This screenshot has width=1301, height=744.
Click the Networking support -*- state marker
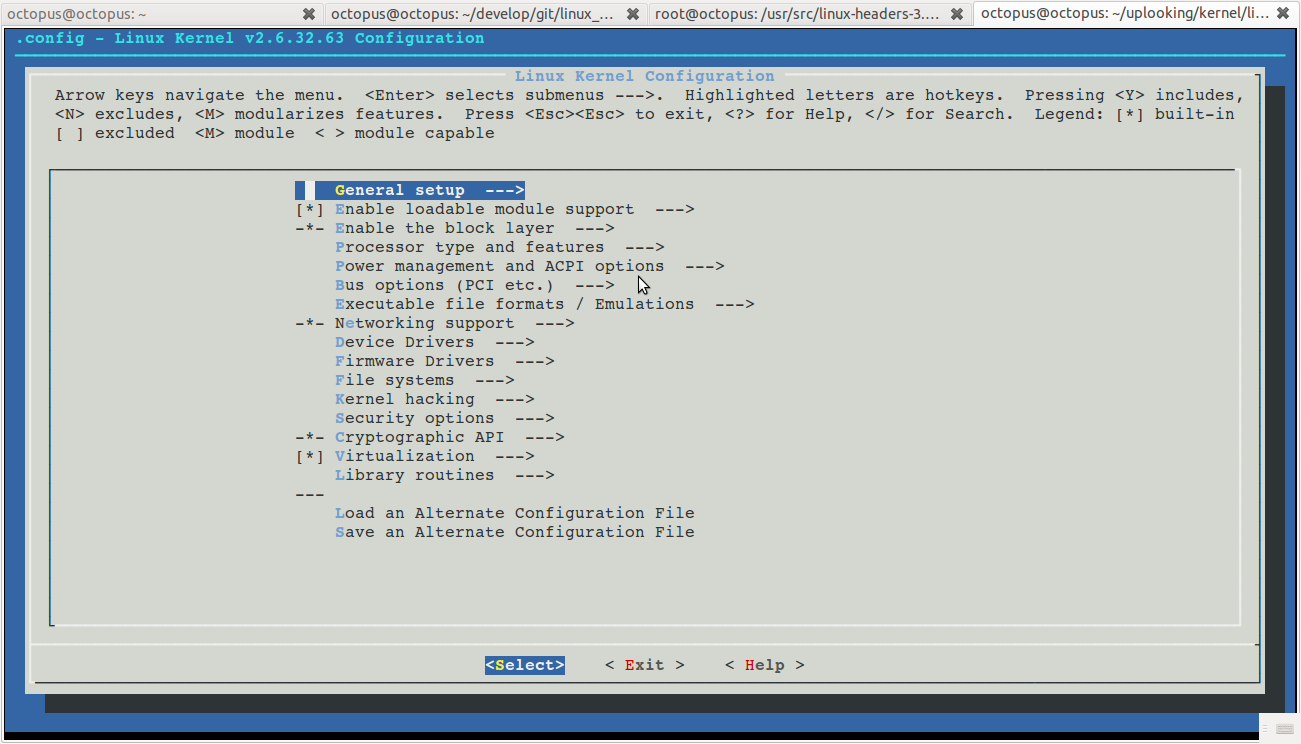coord(310,323)
